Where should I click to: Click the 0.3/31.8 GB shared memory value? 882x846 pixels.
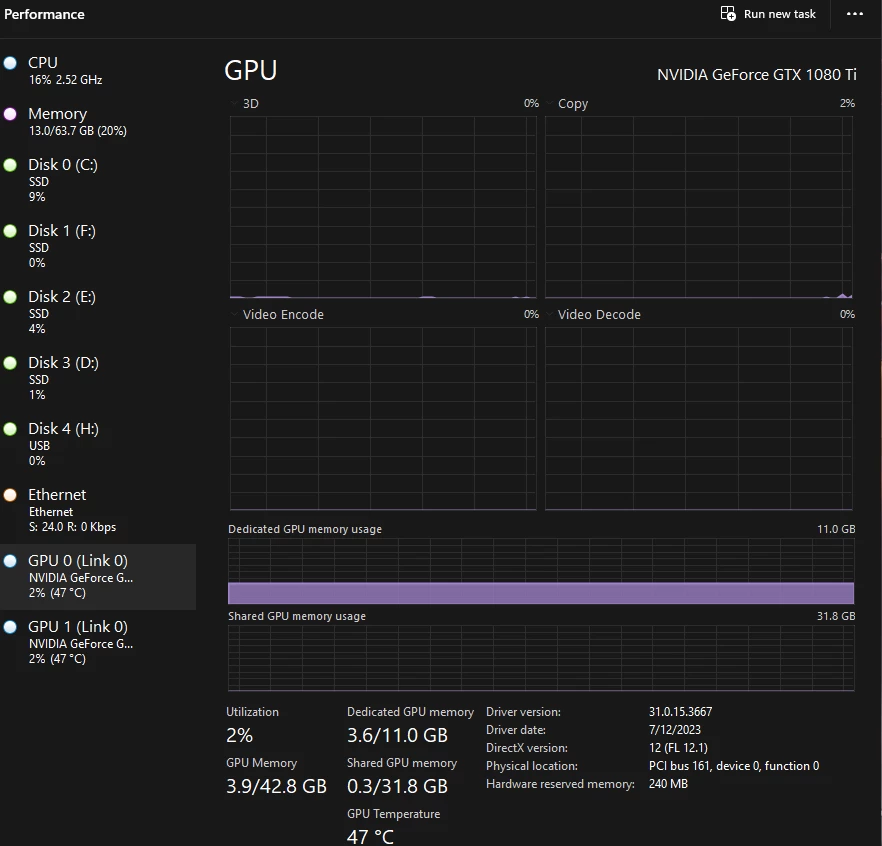coord(397,786)
